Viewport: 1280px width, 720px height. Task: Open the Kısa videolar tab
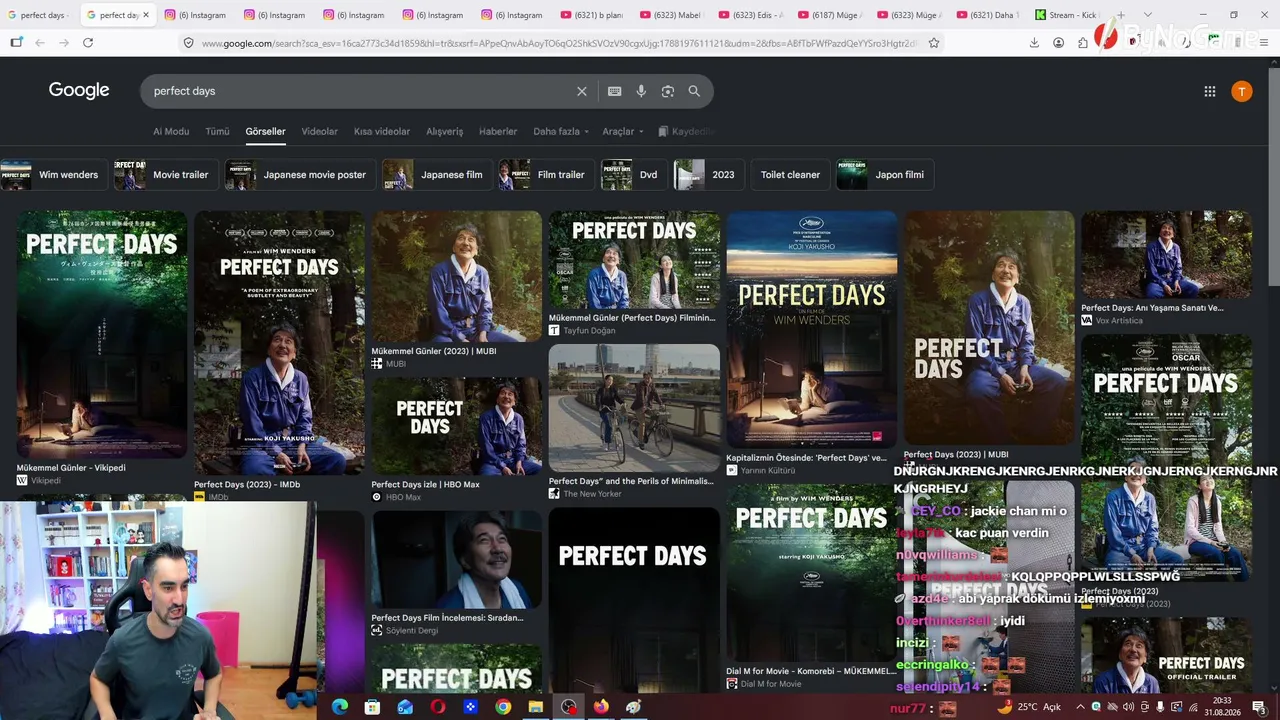coord(382,131)
